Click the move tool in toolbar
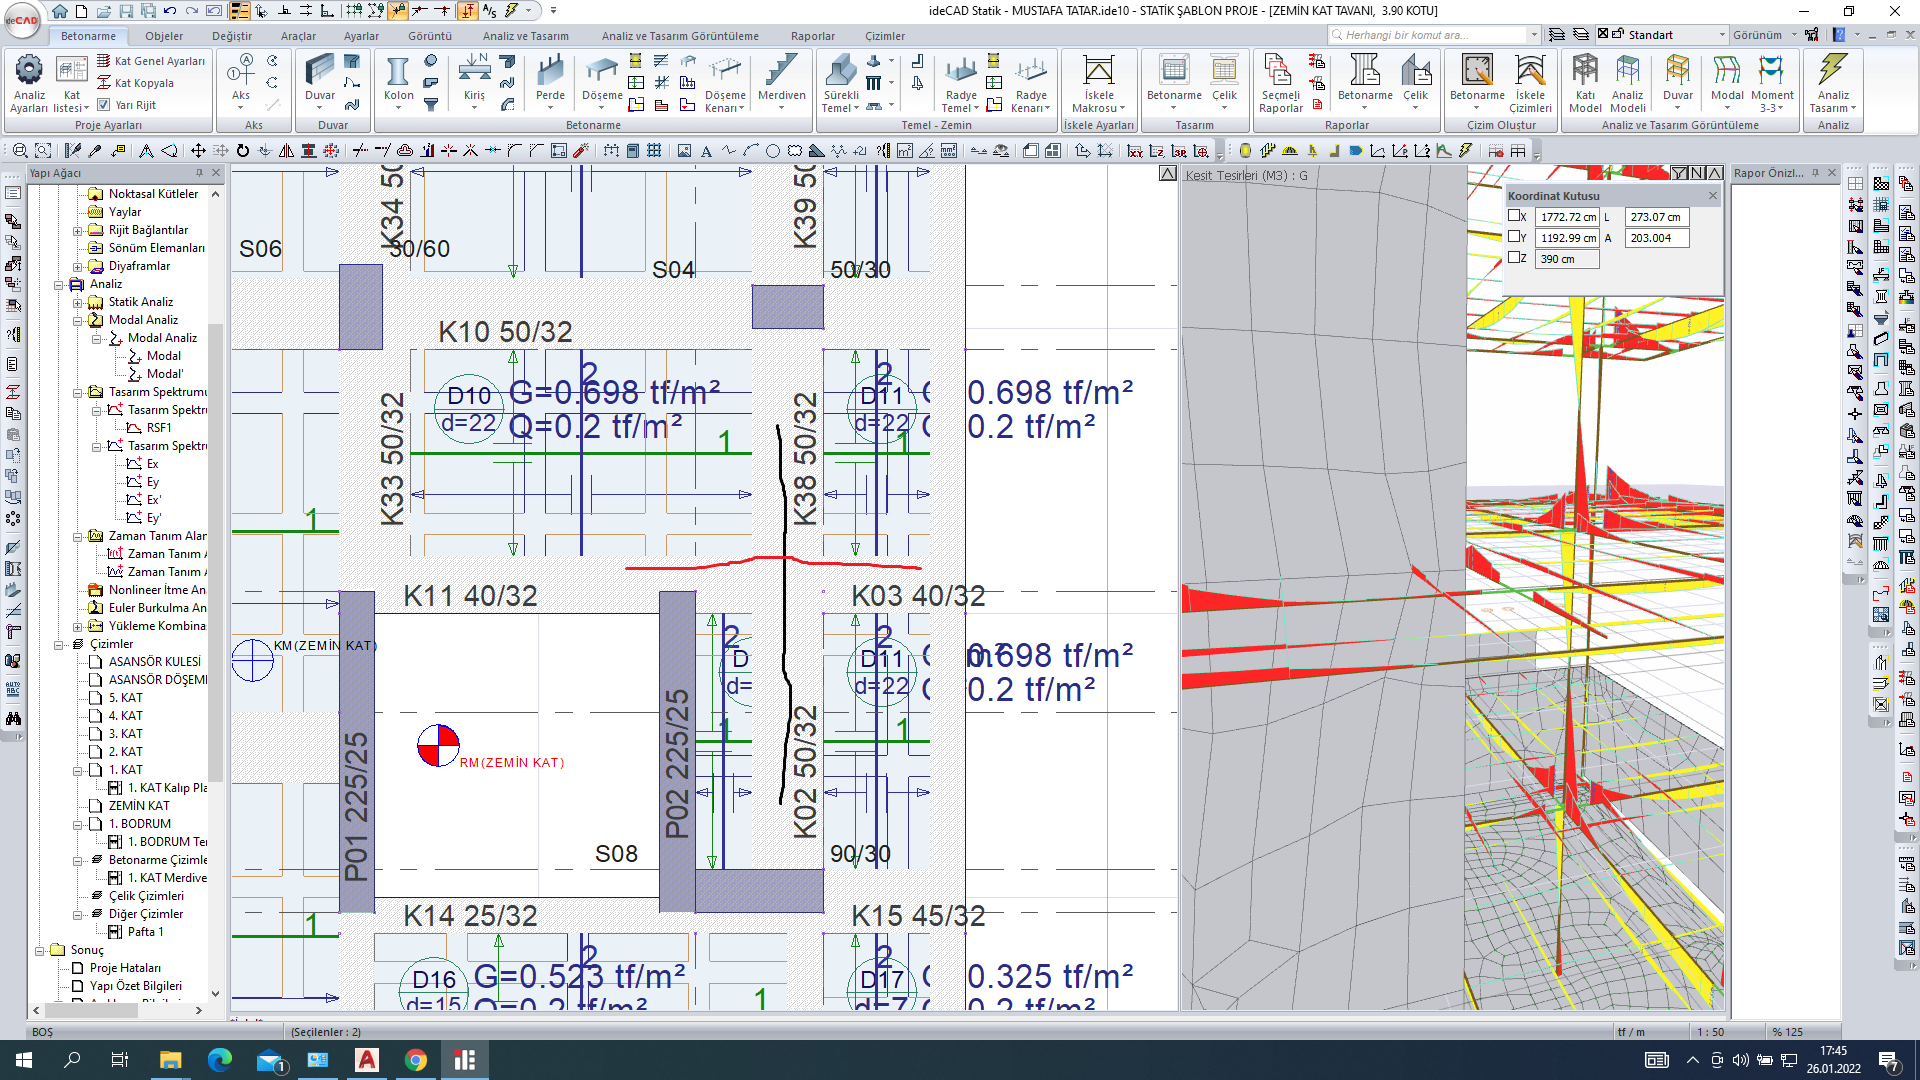The width and height of the screenshot is (1920, 1080). (198, 151)
